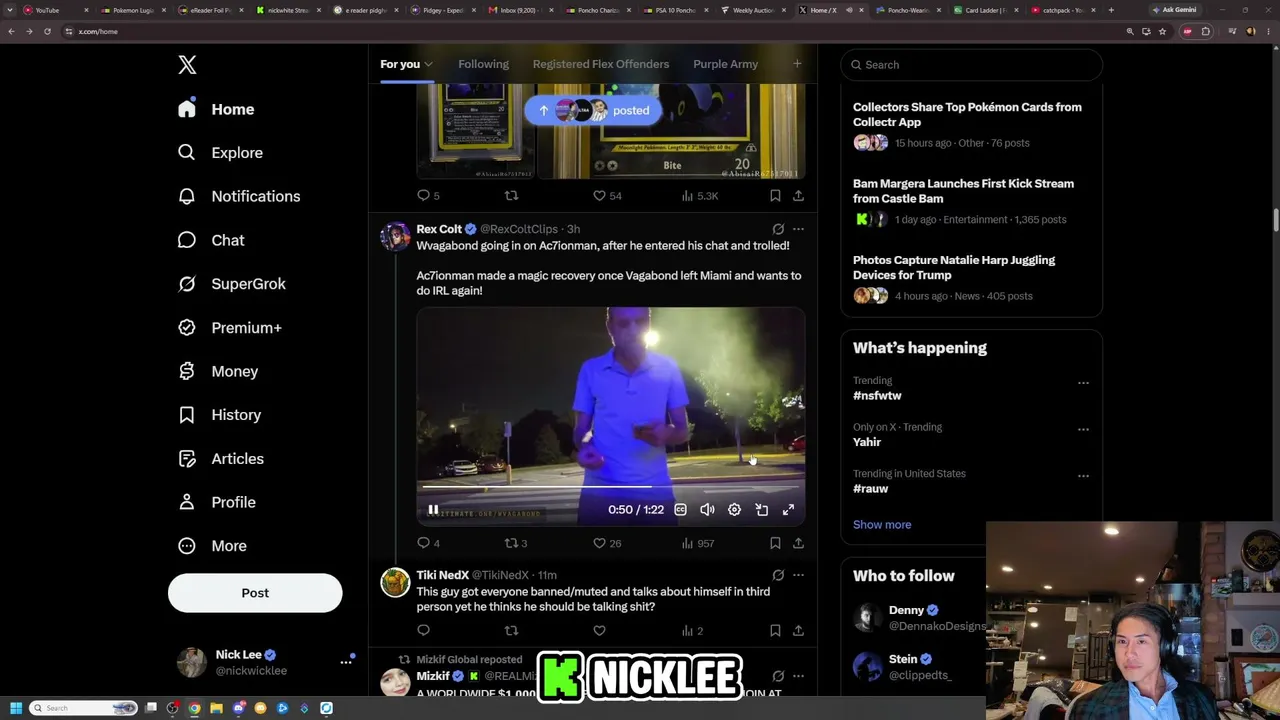Switch to the Following tab
This screenshot has width=1280, height=720.
483,64
